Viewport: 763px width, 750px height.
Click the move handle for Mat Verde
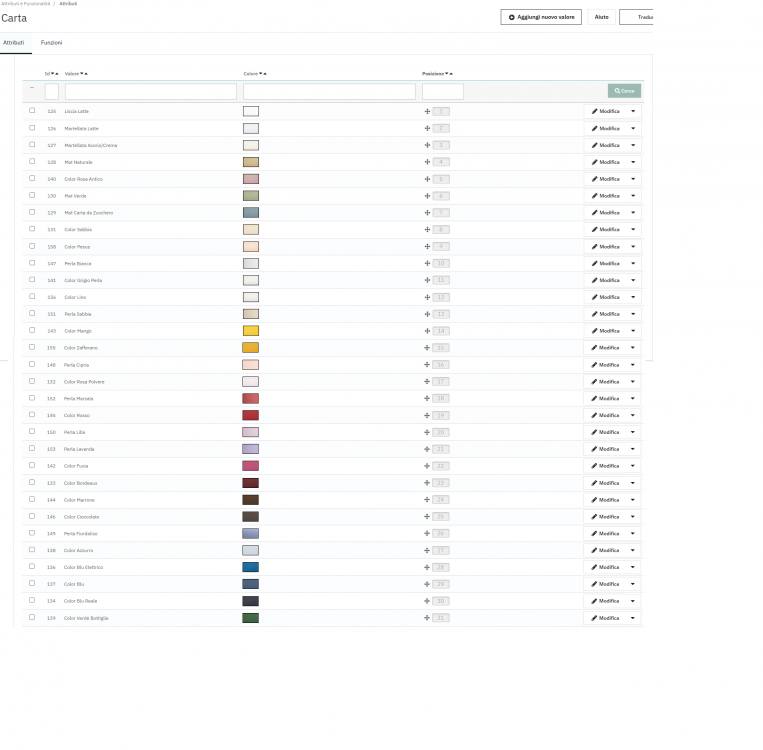[x=427, y=196]
